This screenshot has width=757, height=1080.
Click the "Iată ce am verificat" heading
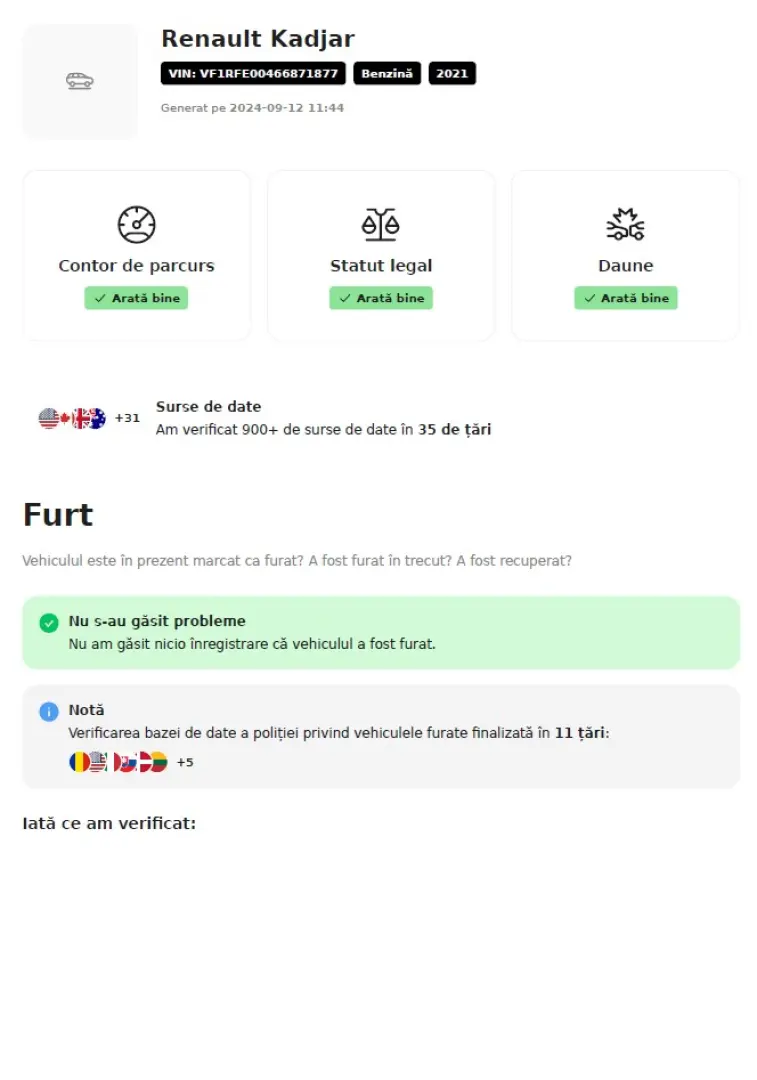(109, 823)
